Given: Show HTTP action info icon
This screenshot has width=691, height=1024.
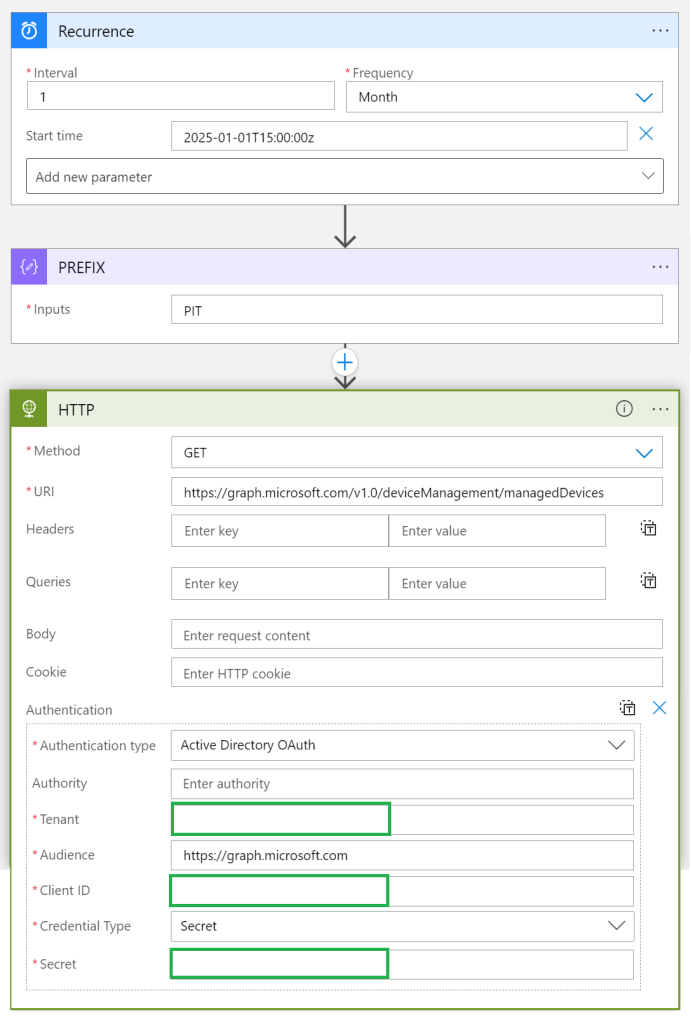Looking at the screenshot, I should 624,409.
